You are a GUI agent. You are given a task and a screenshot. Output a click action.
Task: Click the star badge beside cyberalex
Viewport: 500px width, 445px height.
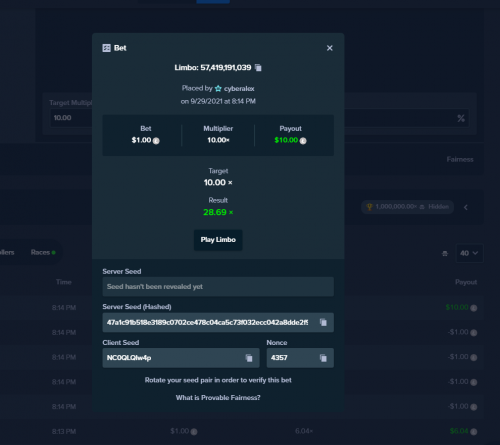[218, 89]
